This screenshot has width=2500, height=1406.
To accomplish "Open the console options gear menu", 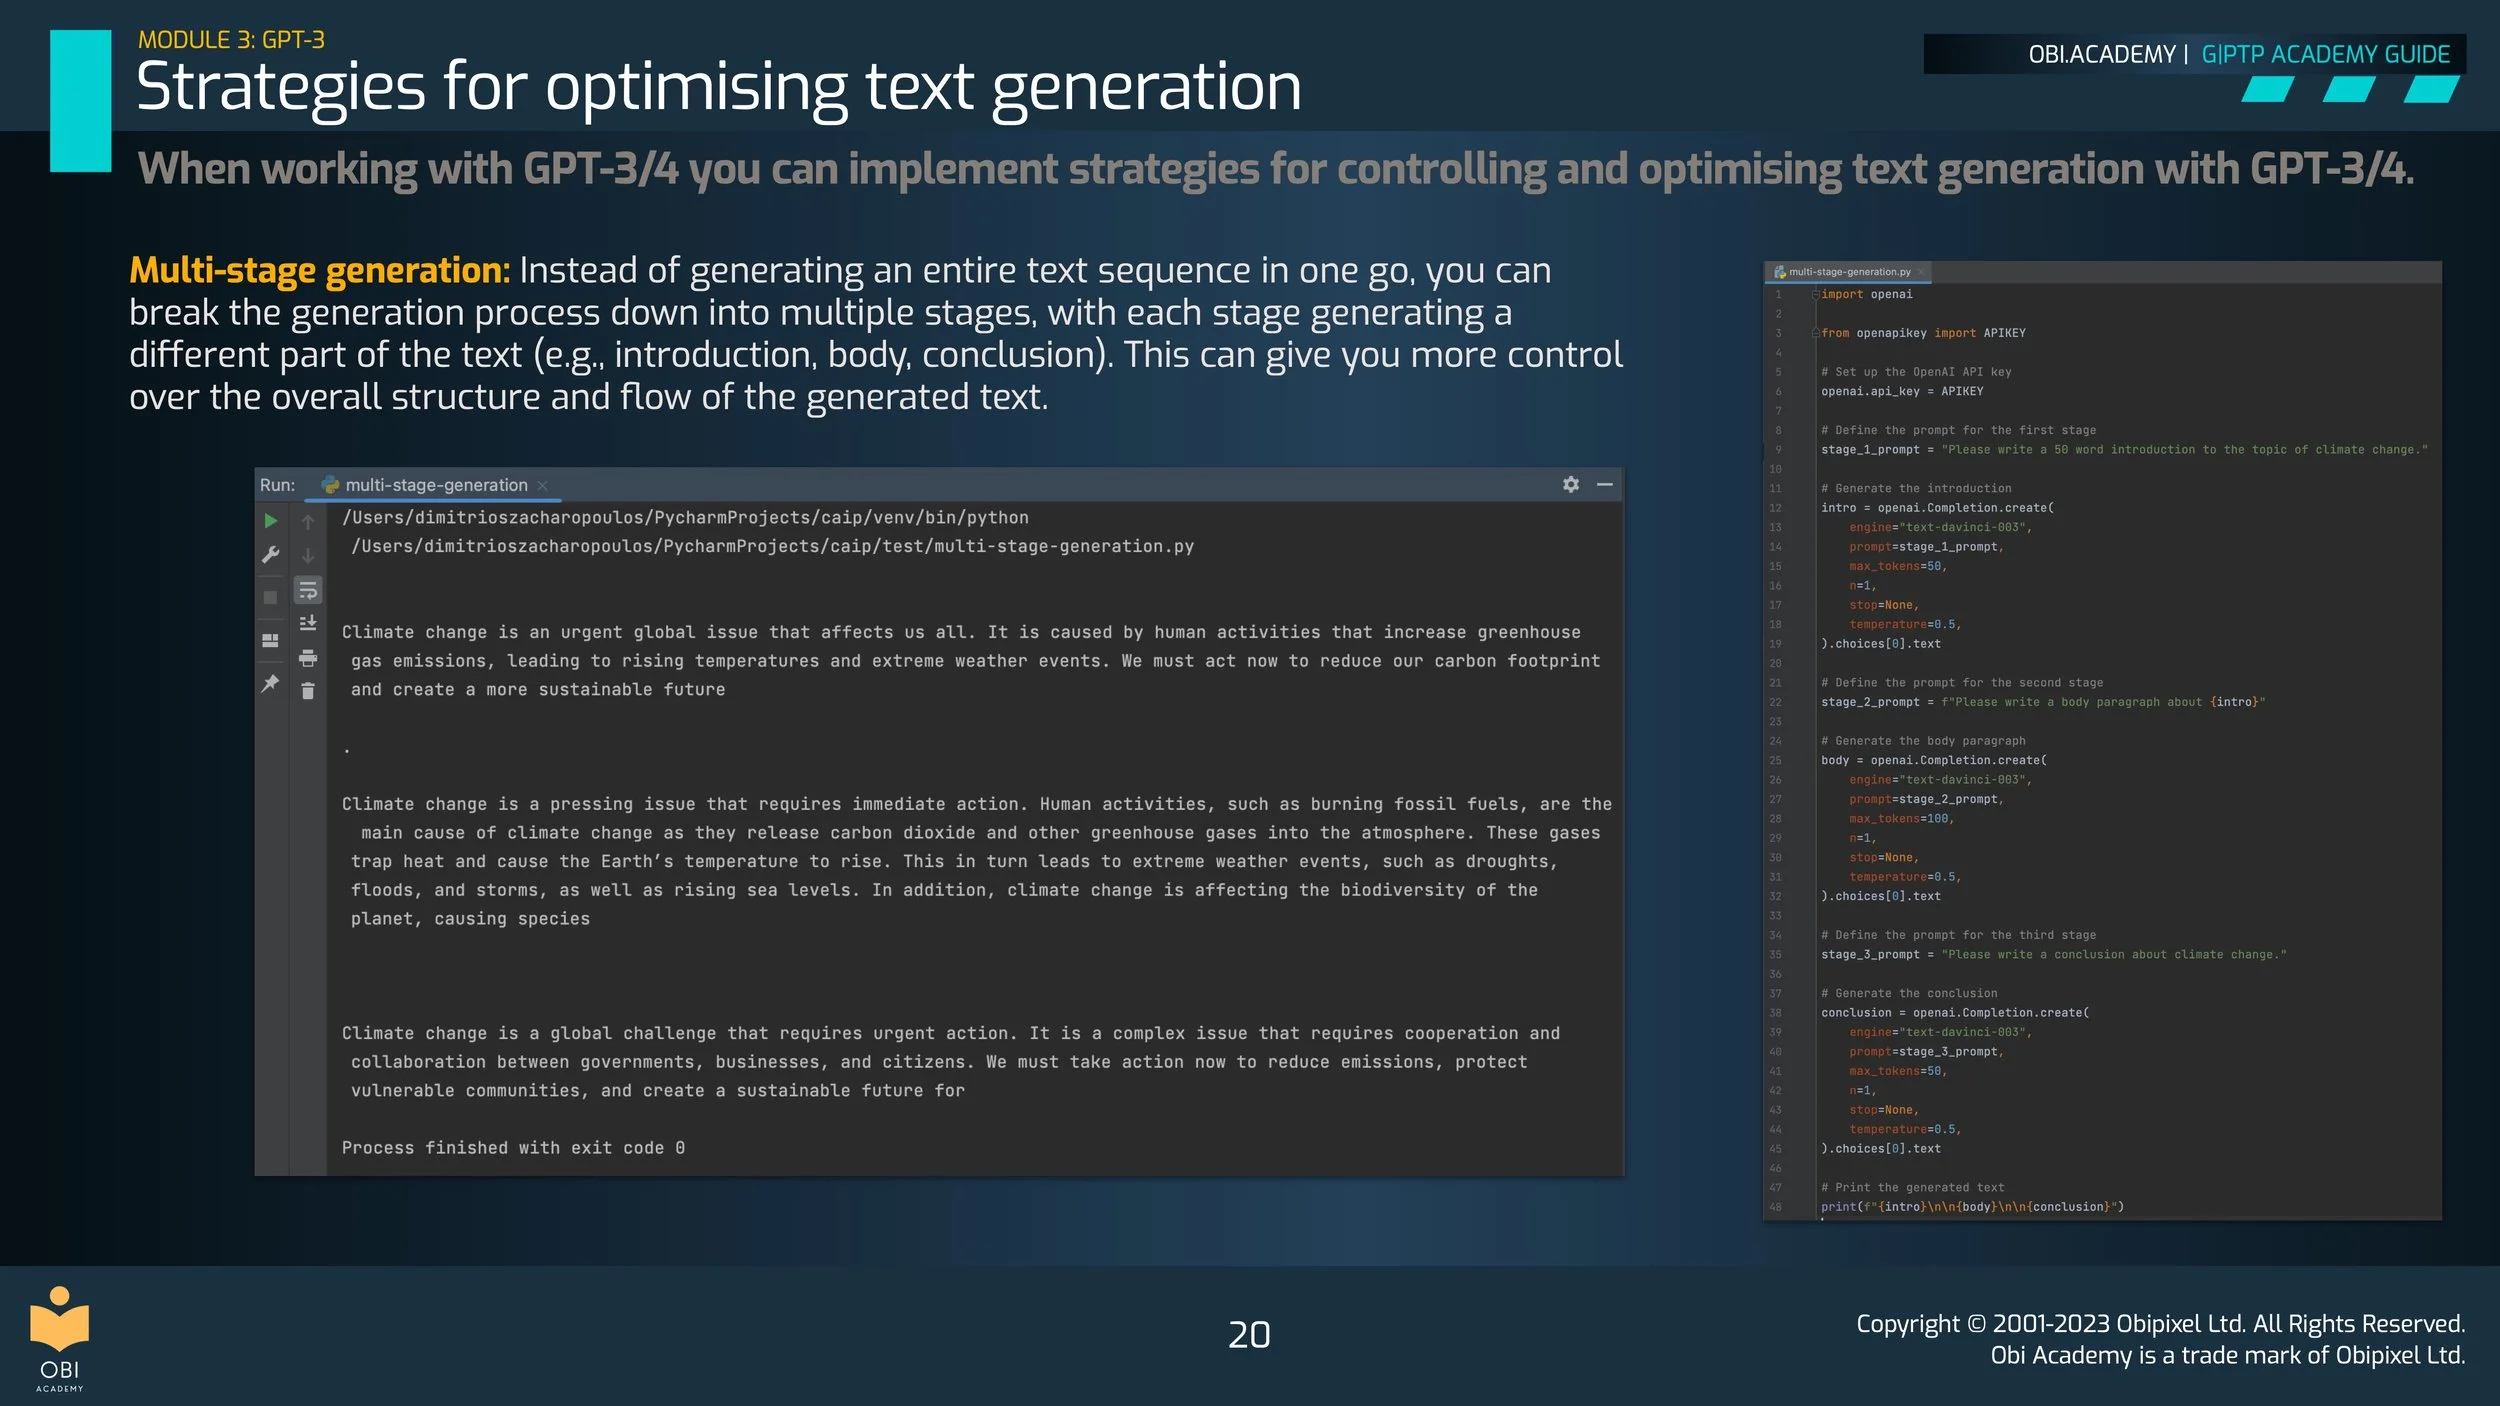I will pos(1571,485).
